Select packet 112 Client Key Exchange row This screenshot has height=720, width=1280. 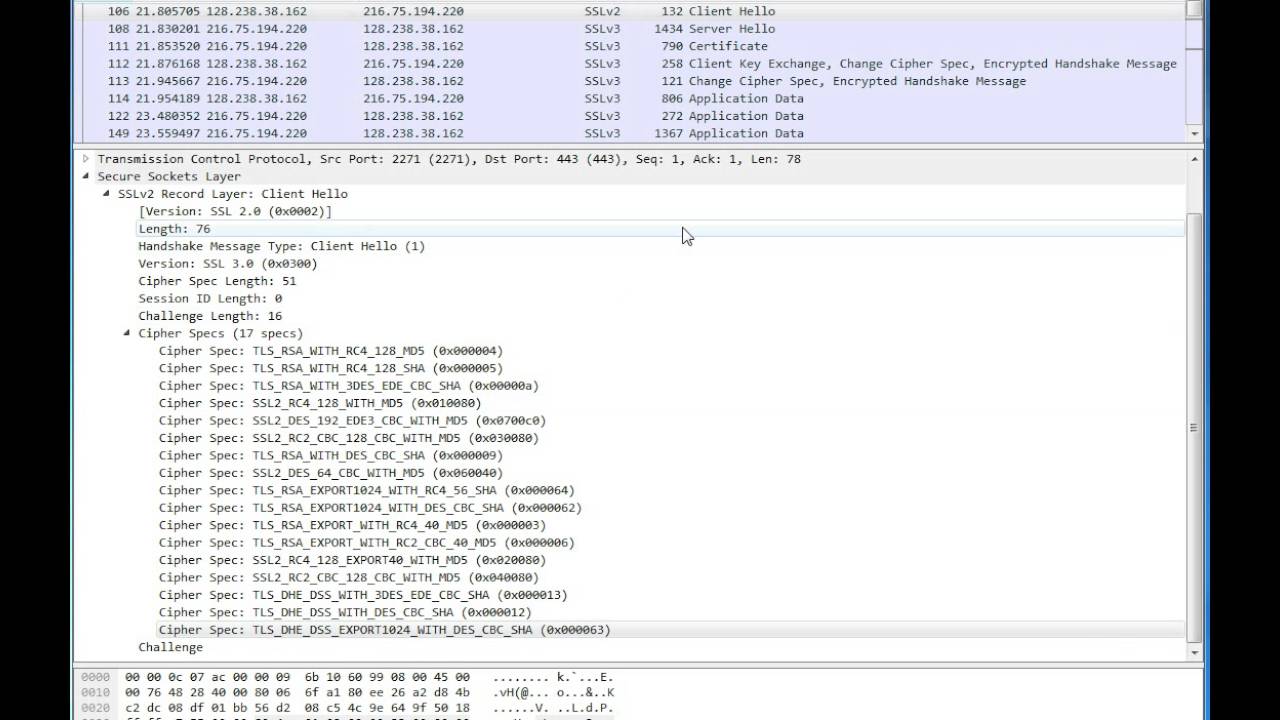pos(630,63)
